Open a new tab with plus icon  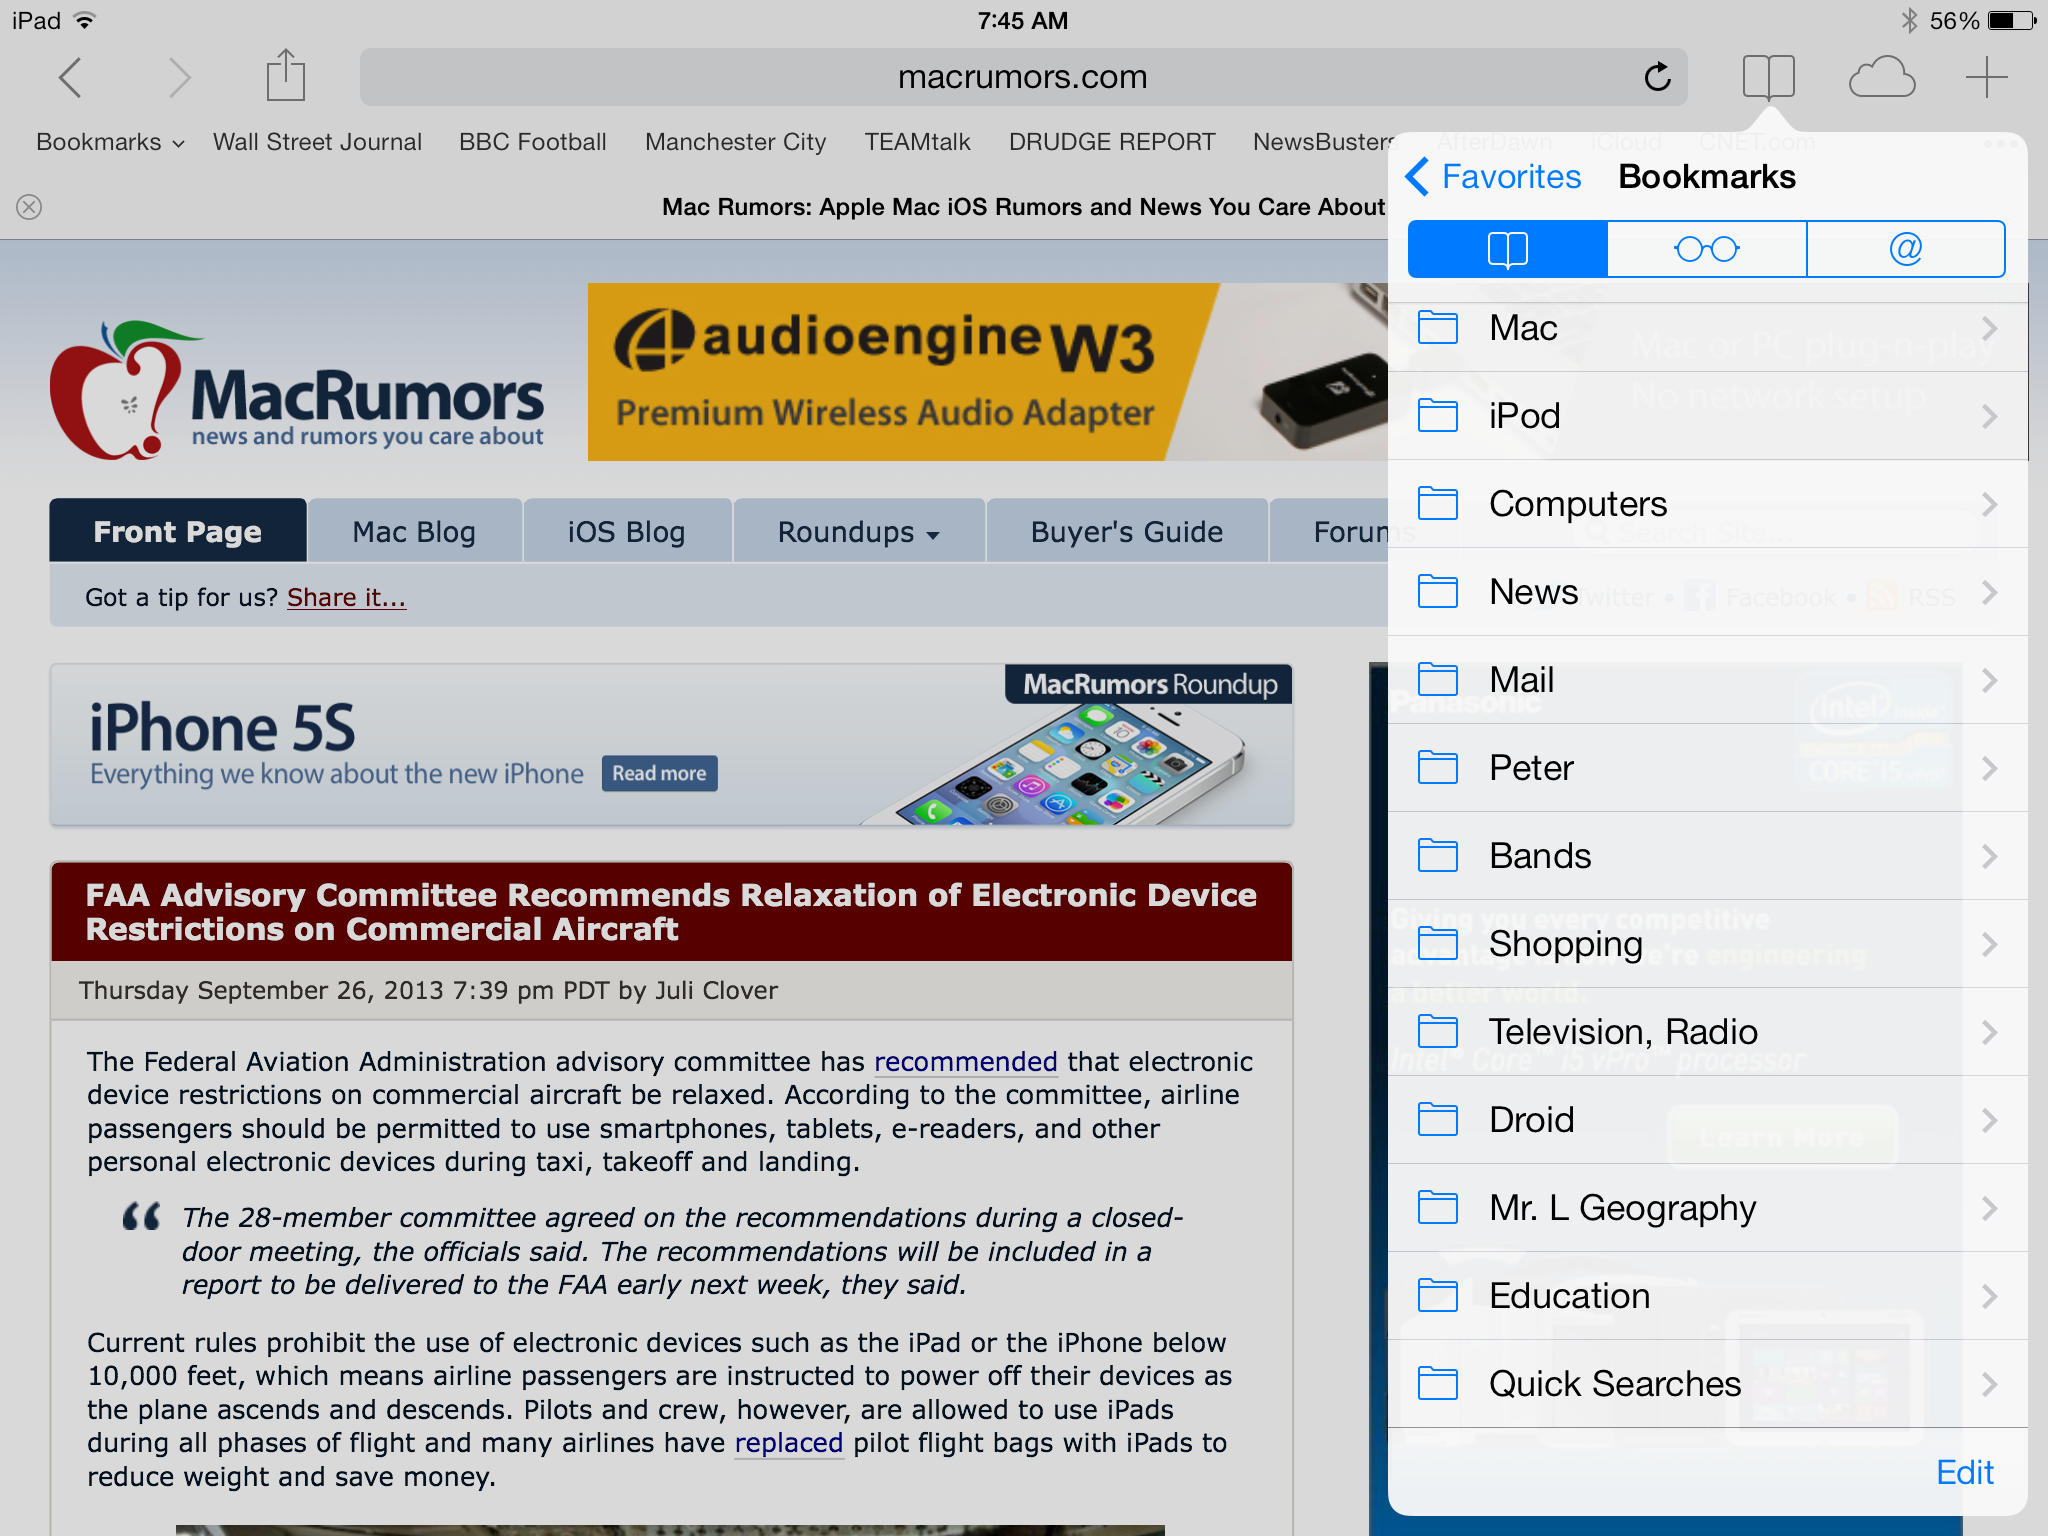pos(1986,77)
